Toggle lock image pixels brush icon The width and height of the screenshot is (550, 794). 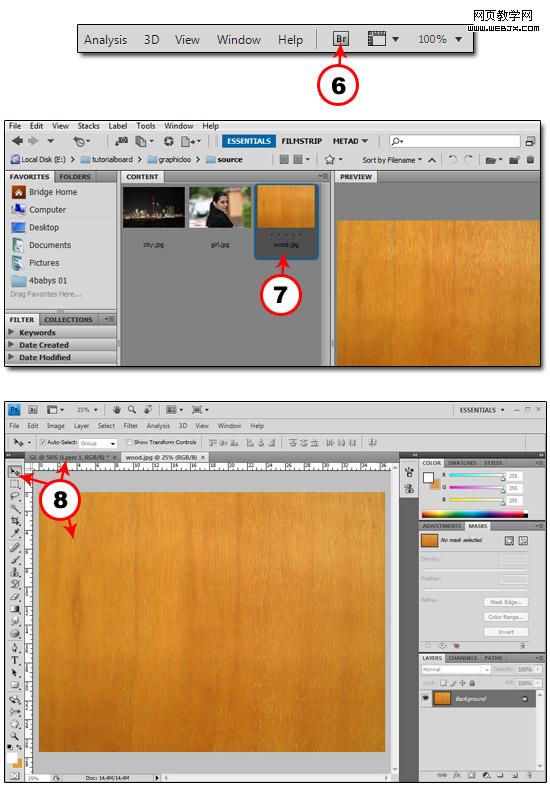(x=453, y=683)
